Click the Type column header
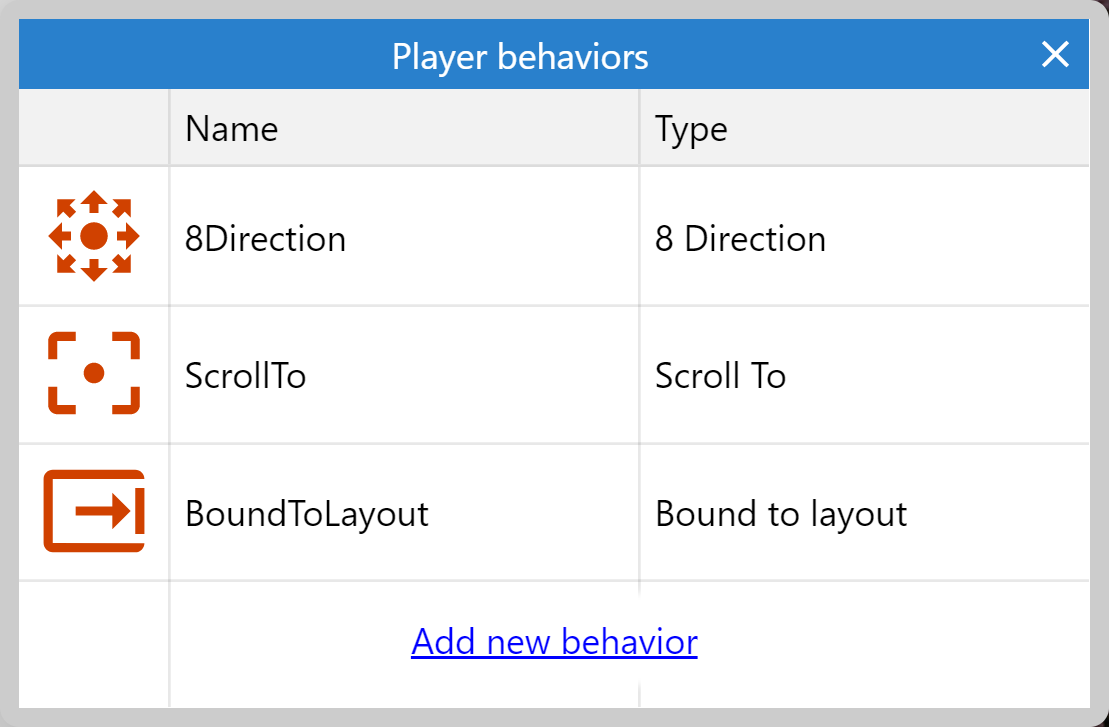Viewport: 1109px width, 727px height. (691, 128)
